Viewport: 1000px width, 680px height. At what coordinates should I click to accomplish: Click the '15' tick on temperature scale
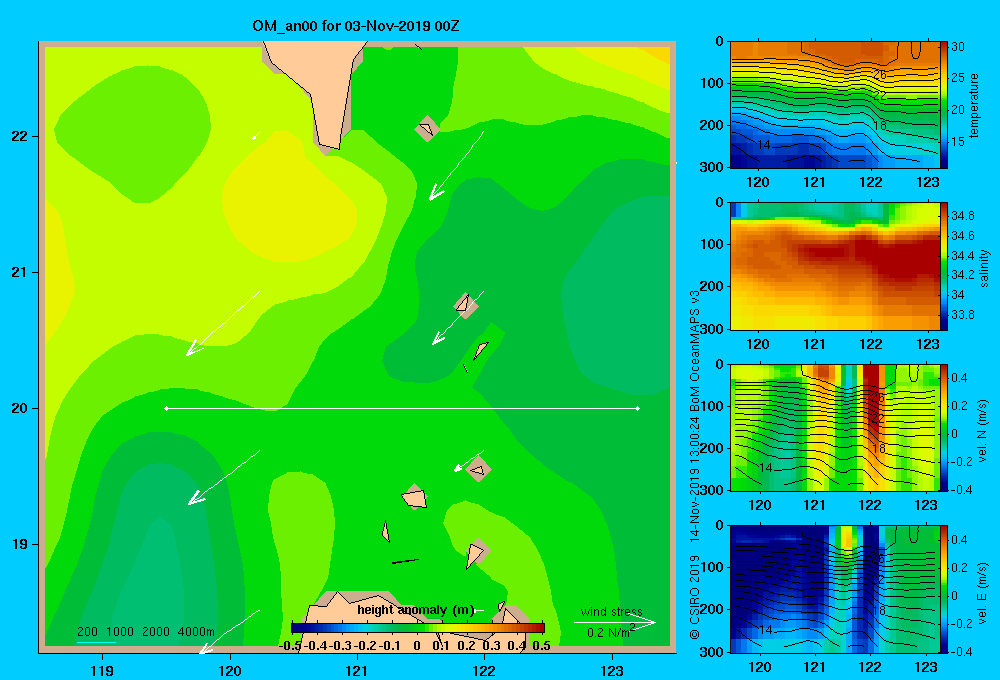(x=958, y=142)
